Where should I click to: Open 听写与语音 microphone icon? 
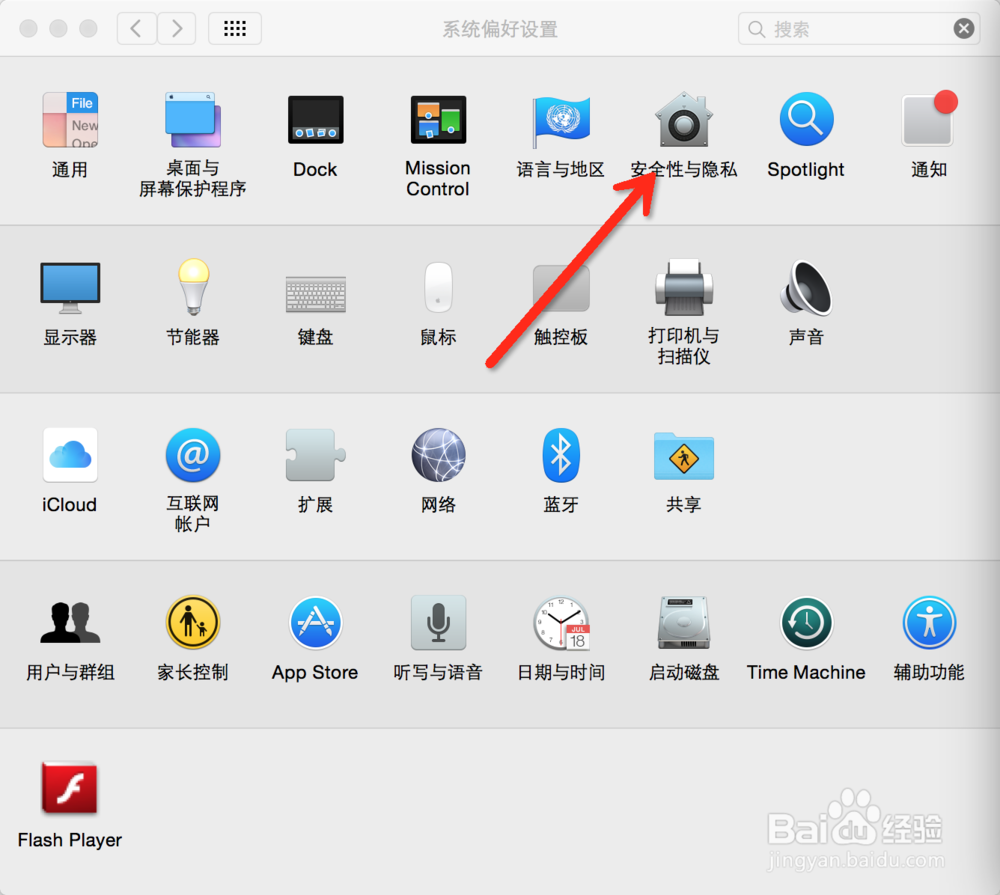(438, 622)
